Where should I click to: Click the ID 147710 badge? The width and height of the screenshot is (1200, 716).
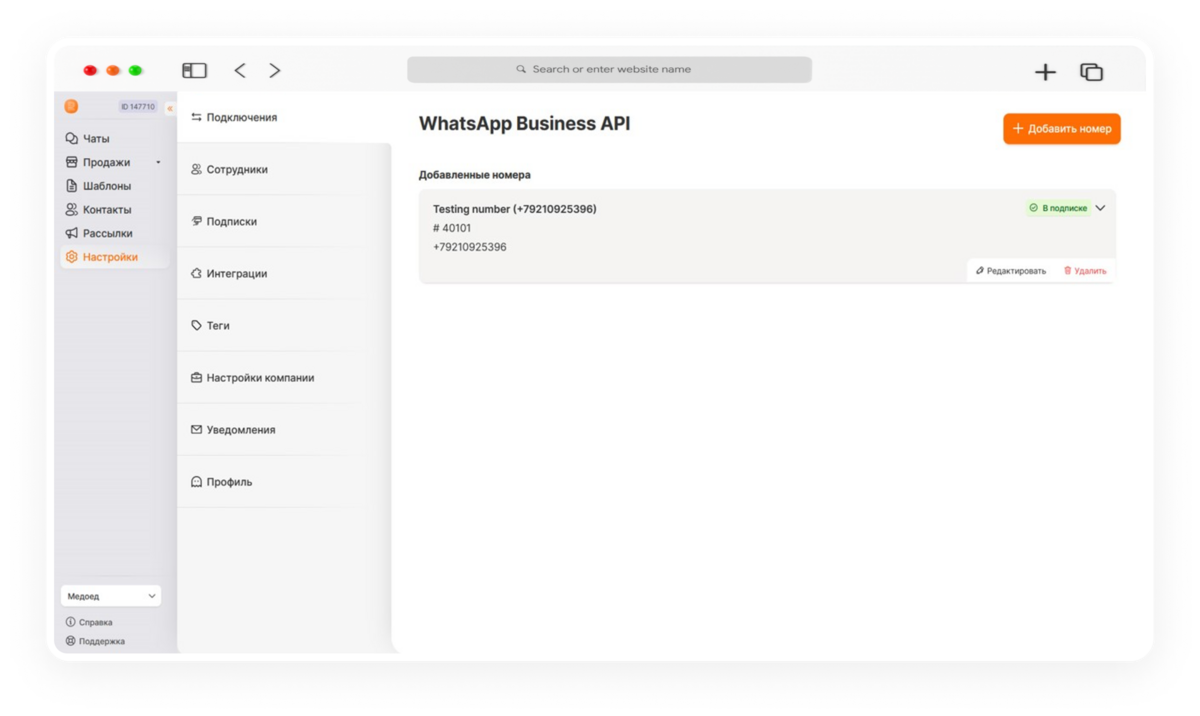coord(138,107)
